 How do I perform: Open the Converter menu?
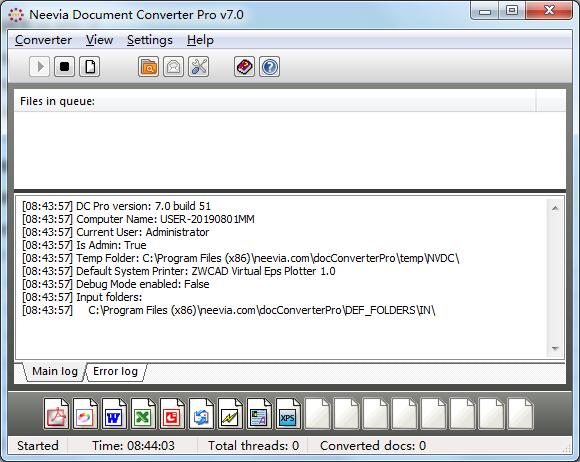pos(43,40)
